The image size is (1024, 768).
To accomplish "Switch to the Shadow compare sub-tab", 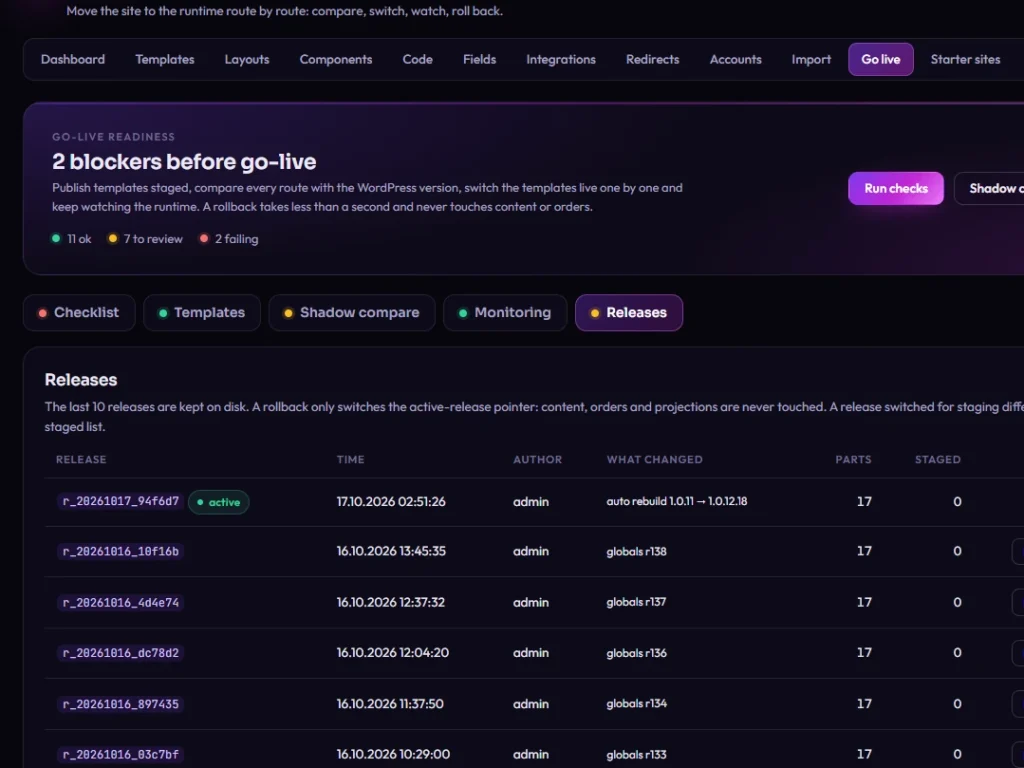I will (x=352, y=313).
